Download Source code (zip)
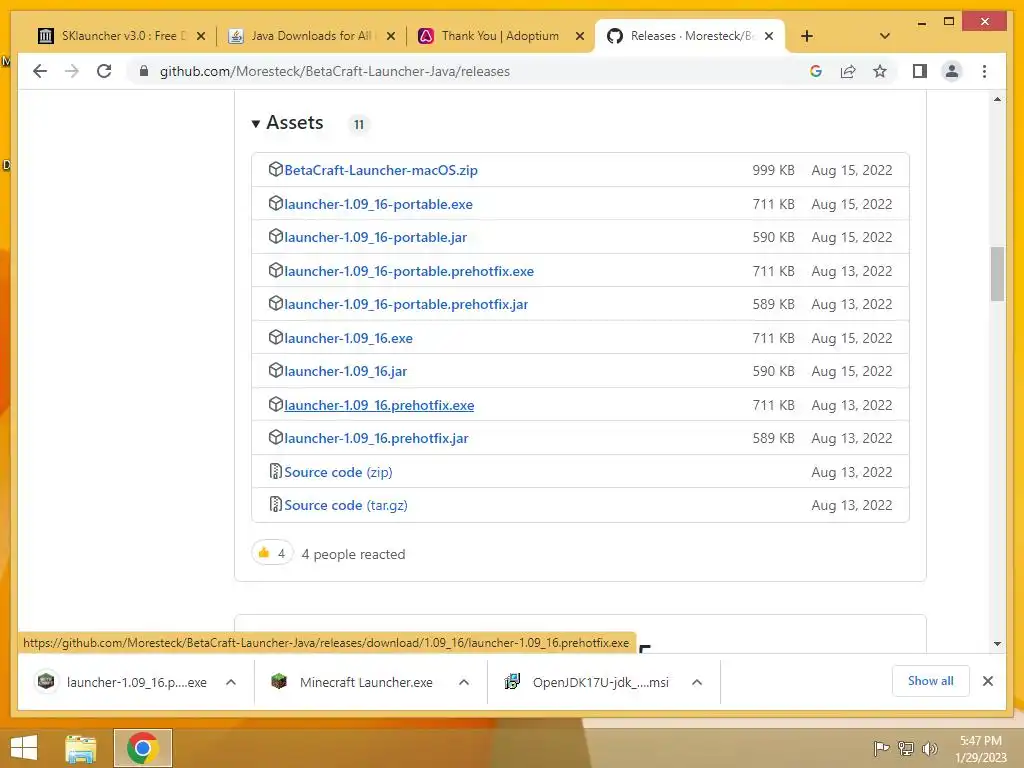 coord(338,472)
